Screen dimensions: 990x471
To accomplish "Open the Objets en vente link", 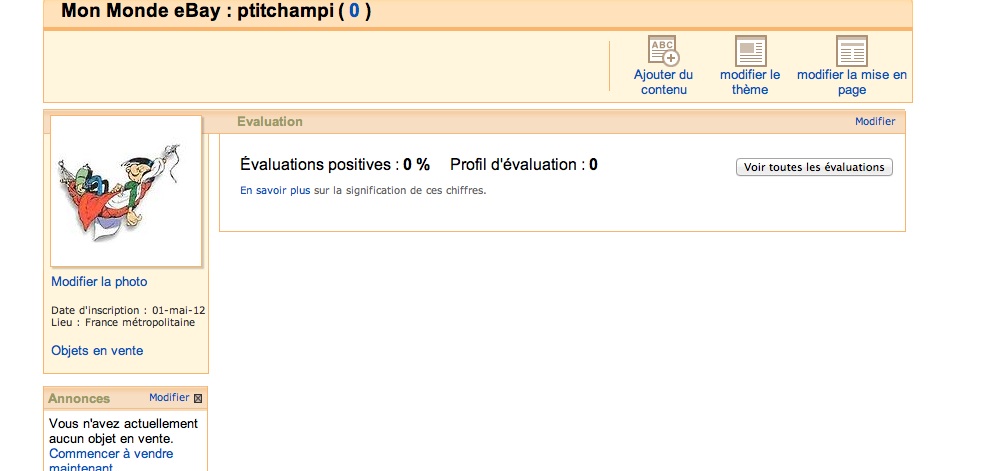I will click(x=97, y=350).
